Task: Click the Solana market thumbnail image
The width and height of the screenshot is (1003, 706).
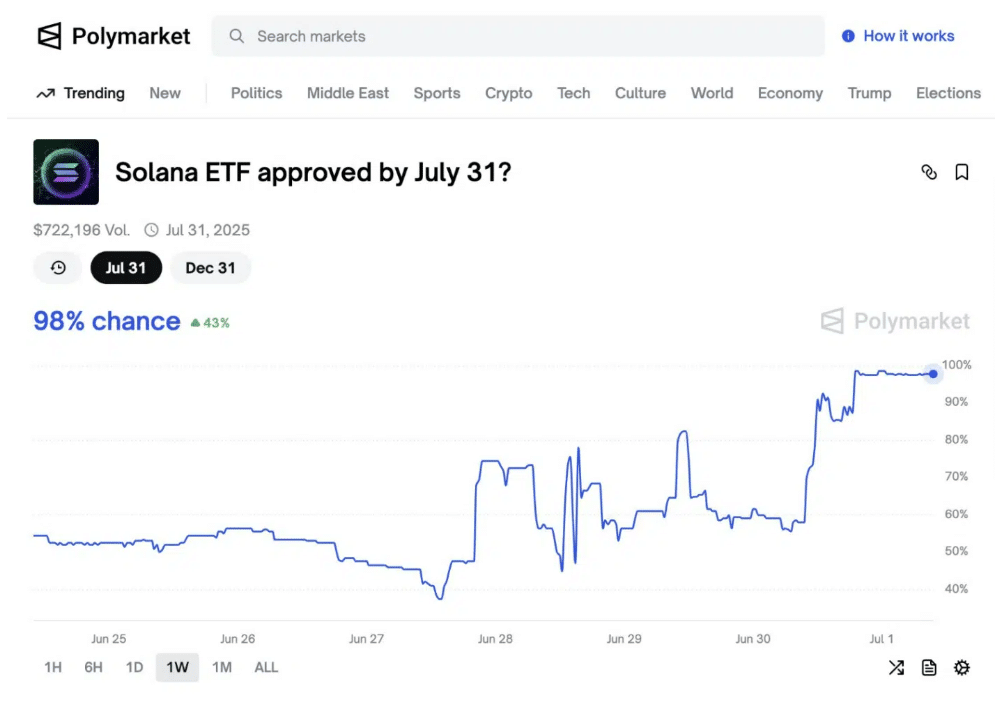Action: (x=66, y=172)
